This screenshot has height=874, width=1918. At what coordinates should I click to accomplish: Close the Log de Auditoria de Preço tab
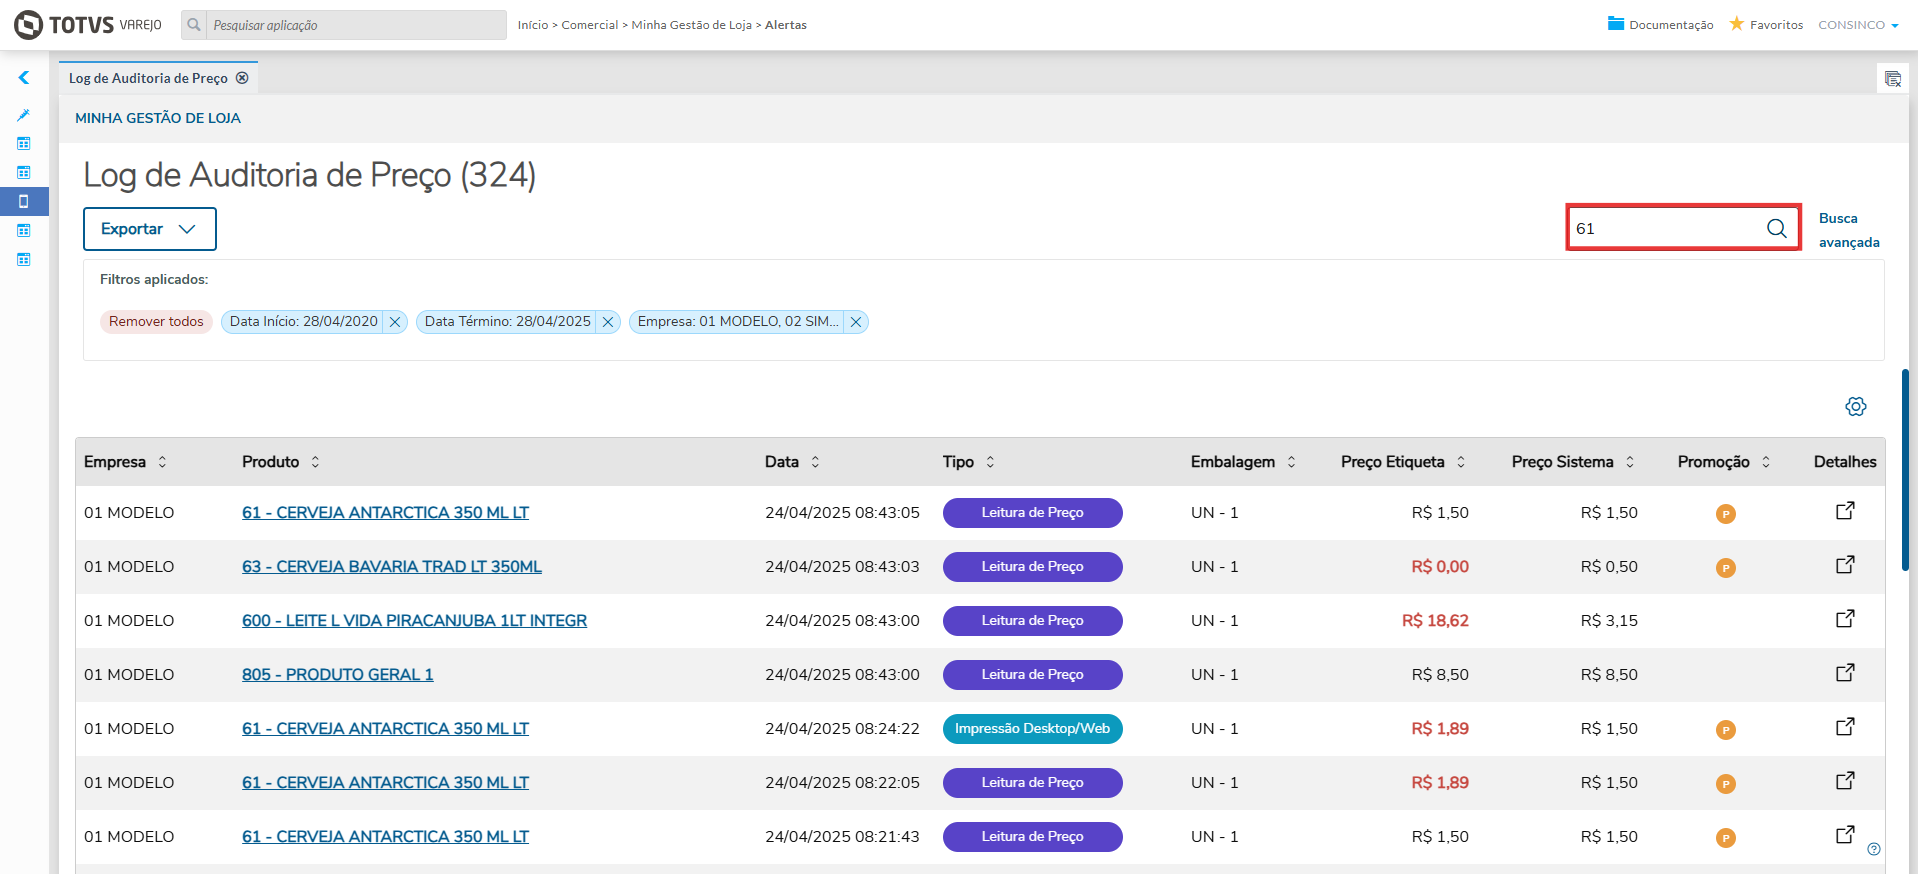click(x=242, y=78)
